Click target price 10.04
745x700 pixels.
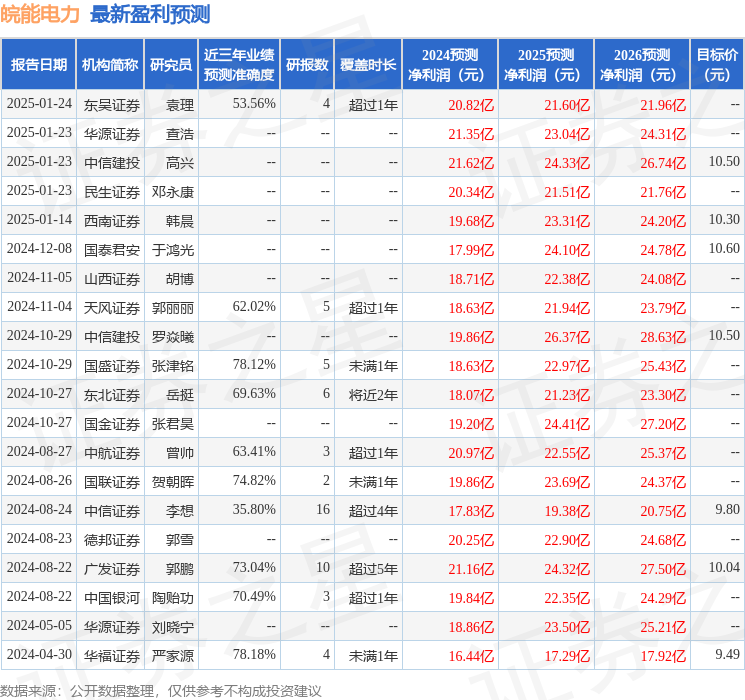[724, 567]
